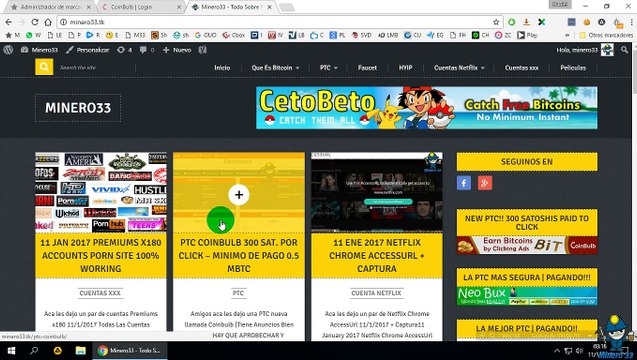Click the green circle extension icon
Viewport: 637px width, 360px height.
512,22
